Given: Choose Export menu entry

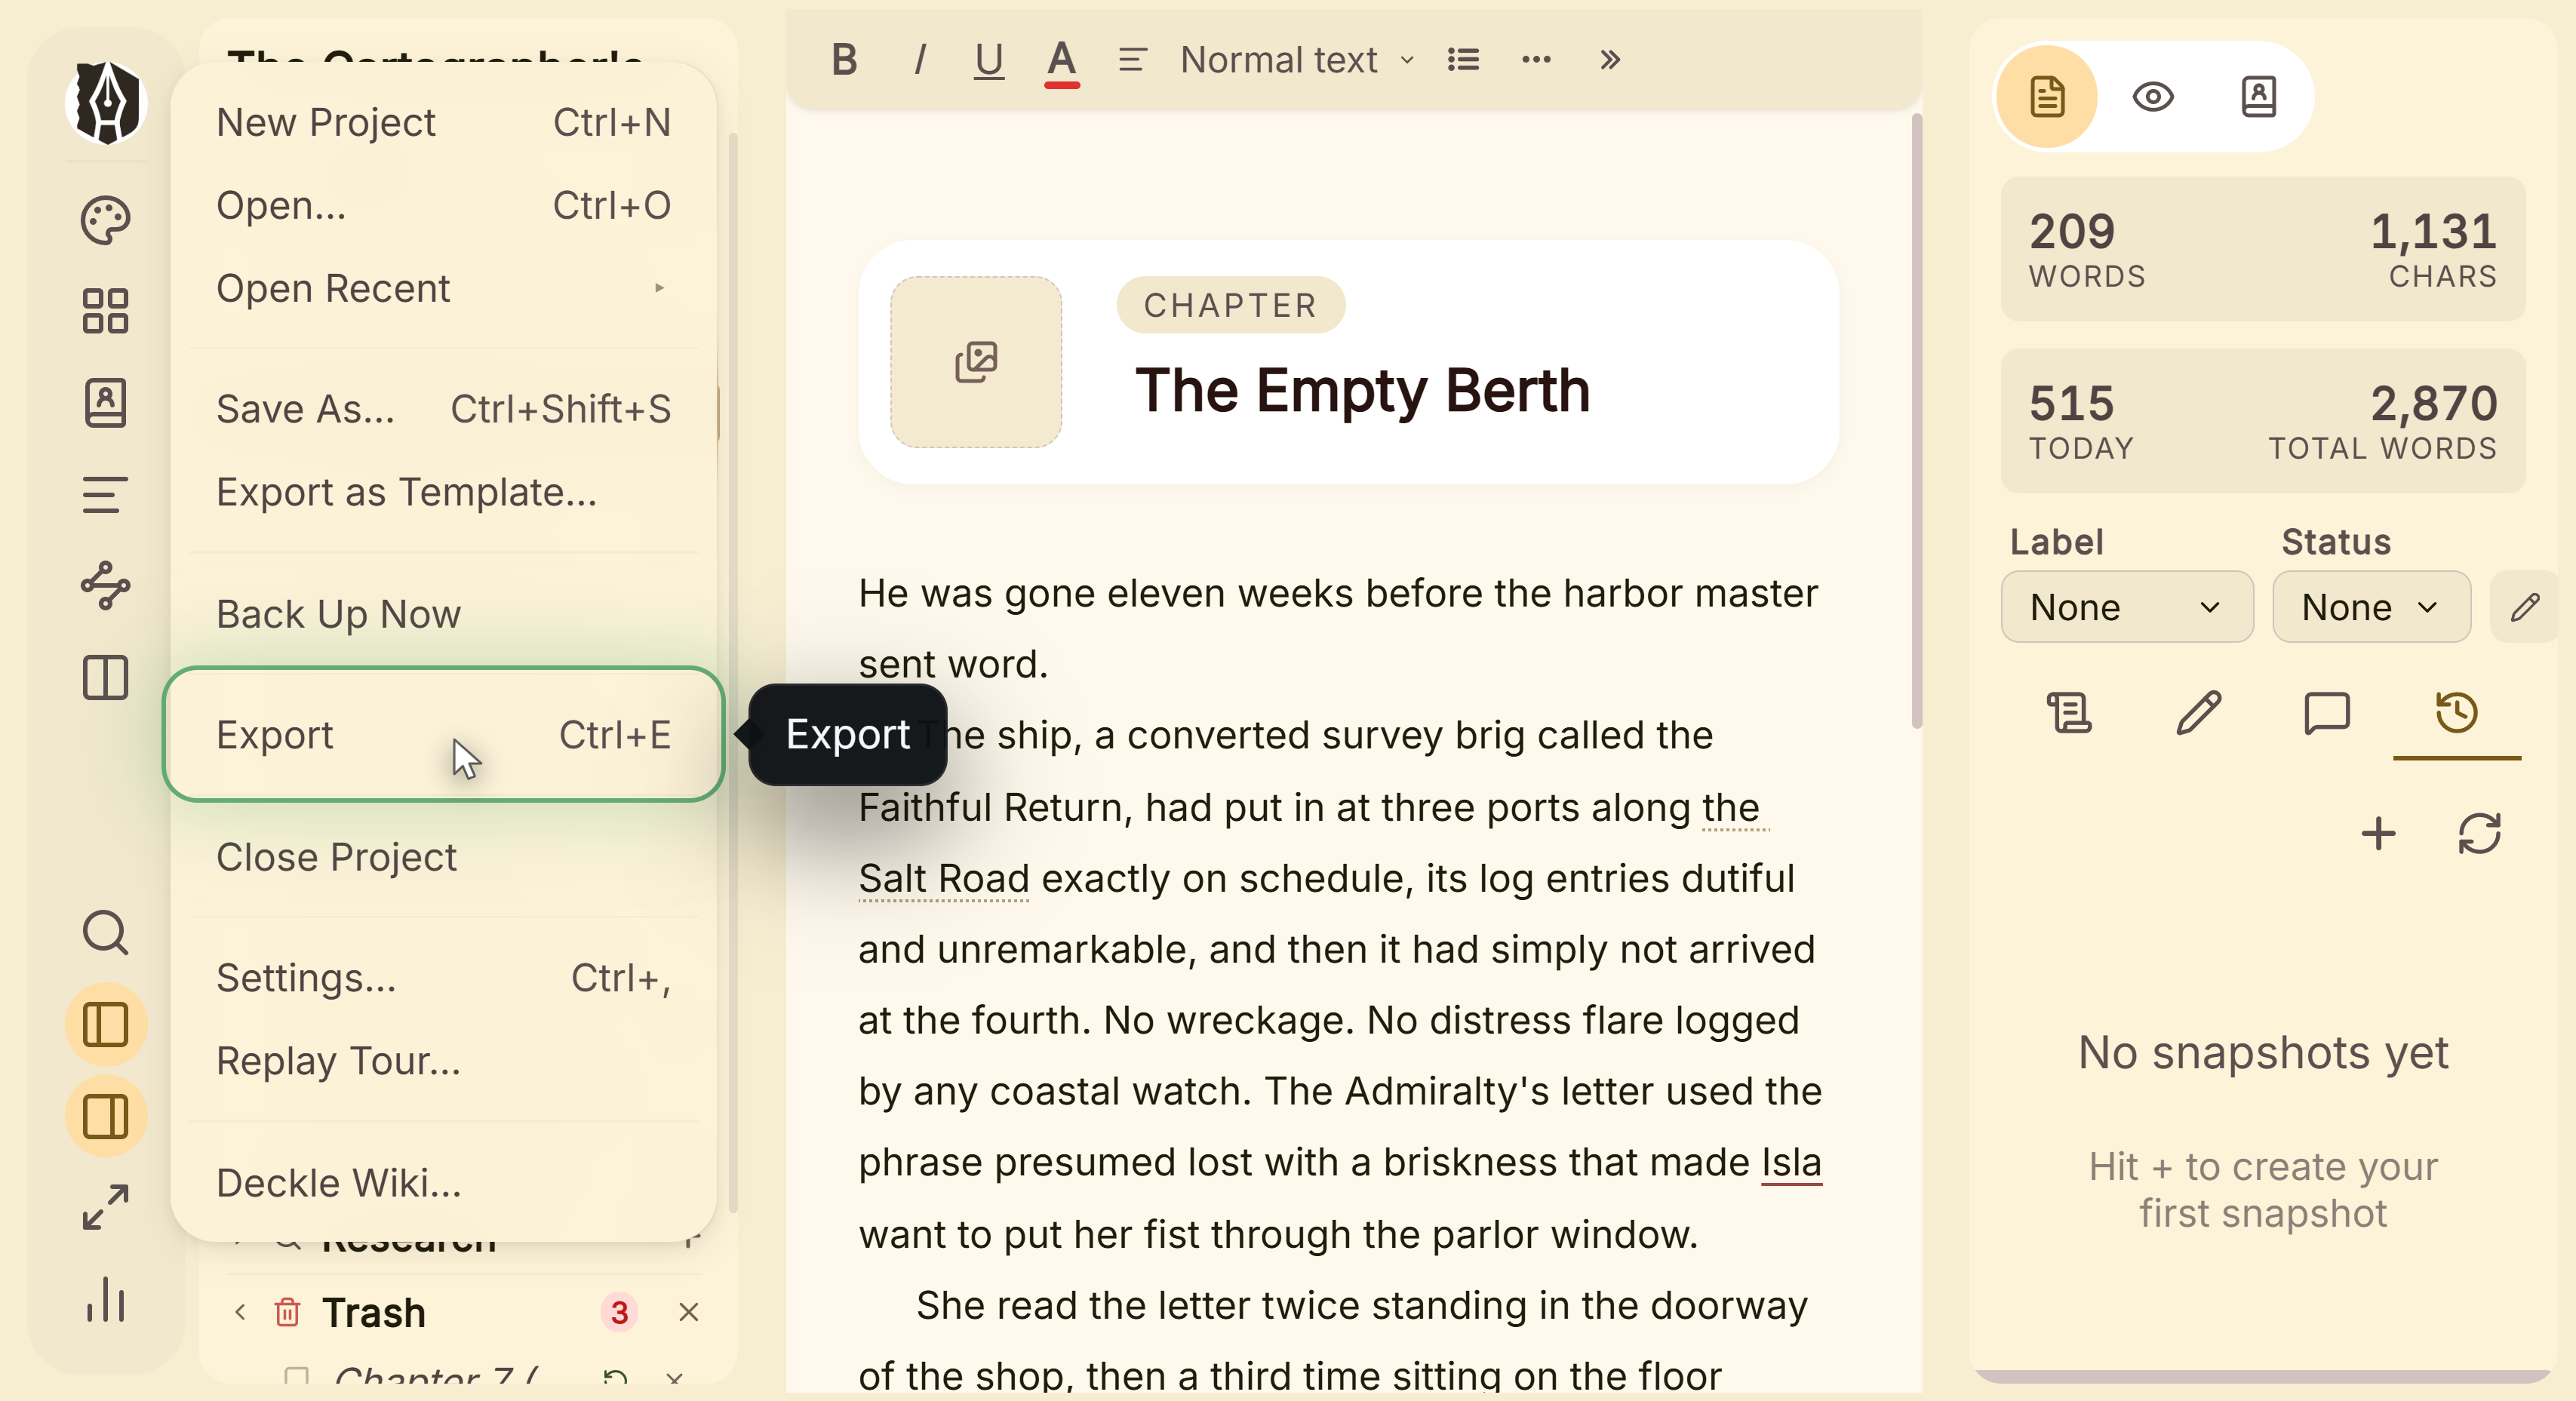Looking at the screenshot, I should (x=443, y=735).
